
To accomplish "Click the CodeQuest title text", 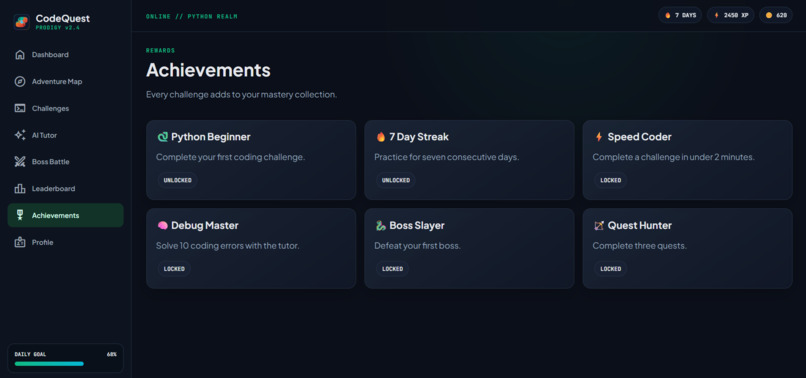I will tap(63, 19).
